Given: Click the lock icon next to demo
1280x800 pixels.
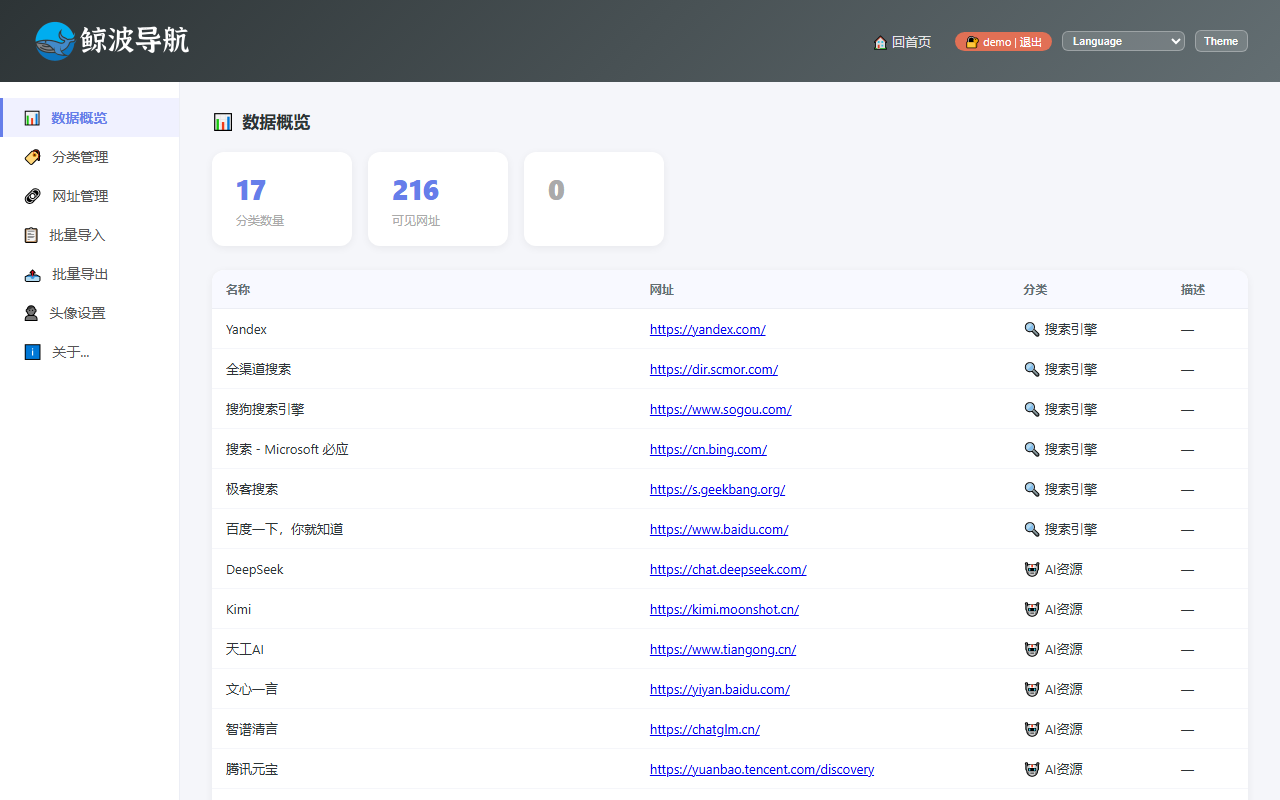Looking at the screenshot, I should pos(971,42).
